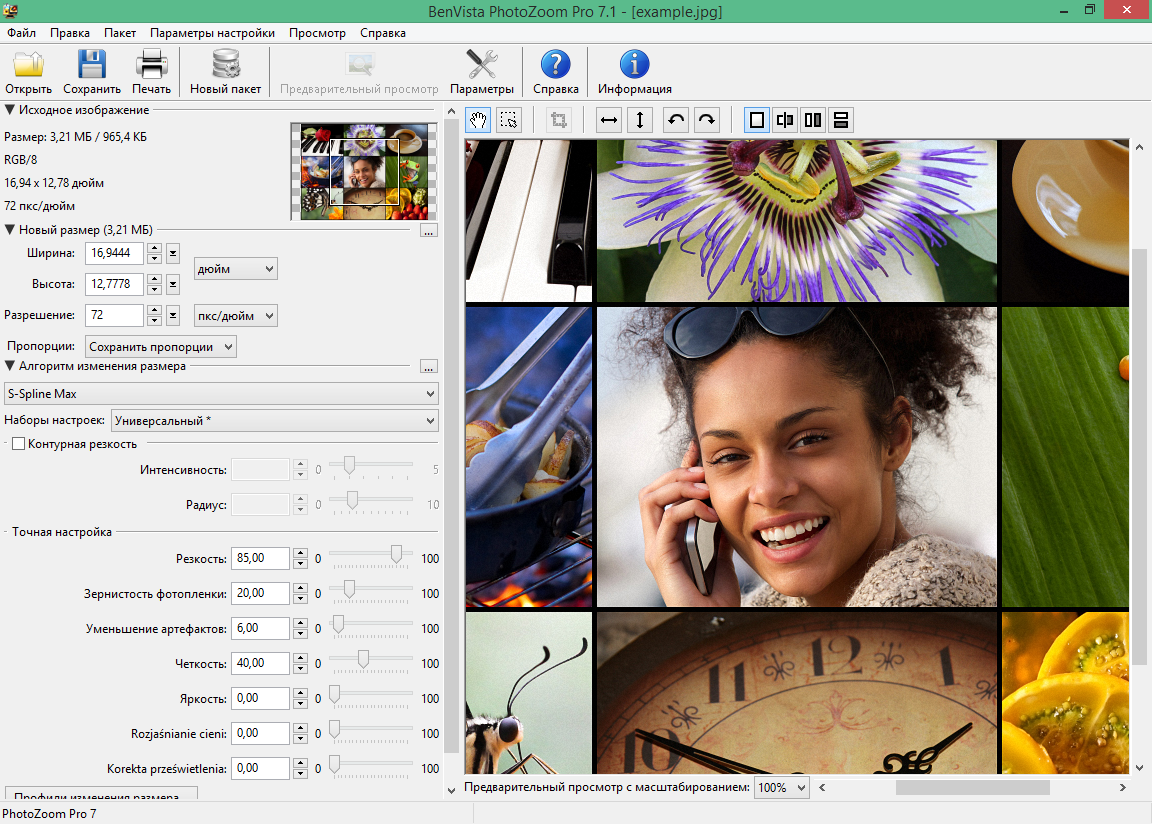The image size is (1152, 824).
Task: Click the Профили изменения размера button
Action: [101, 794]
